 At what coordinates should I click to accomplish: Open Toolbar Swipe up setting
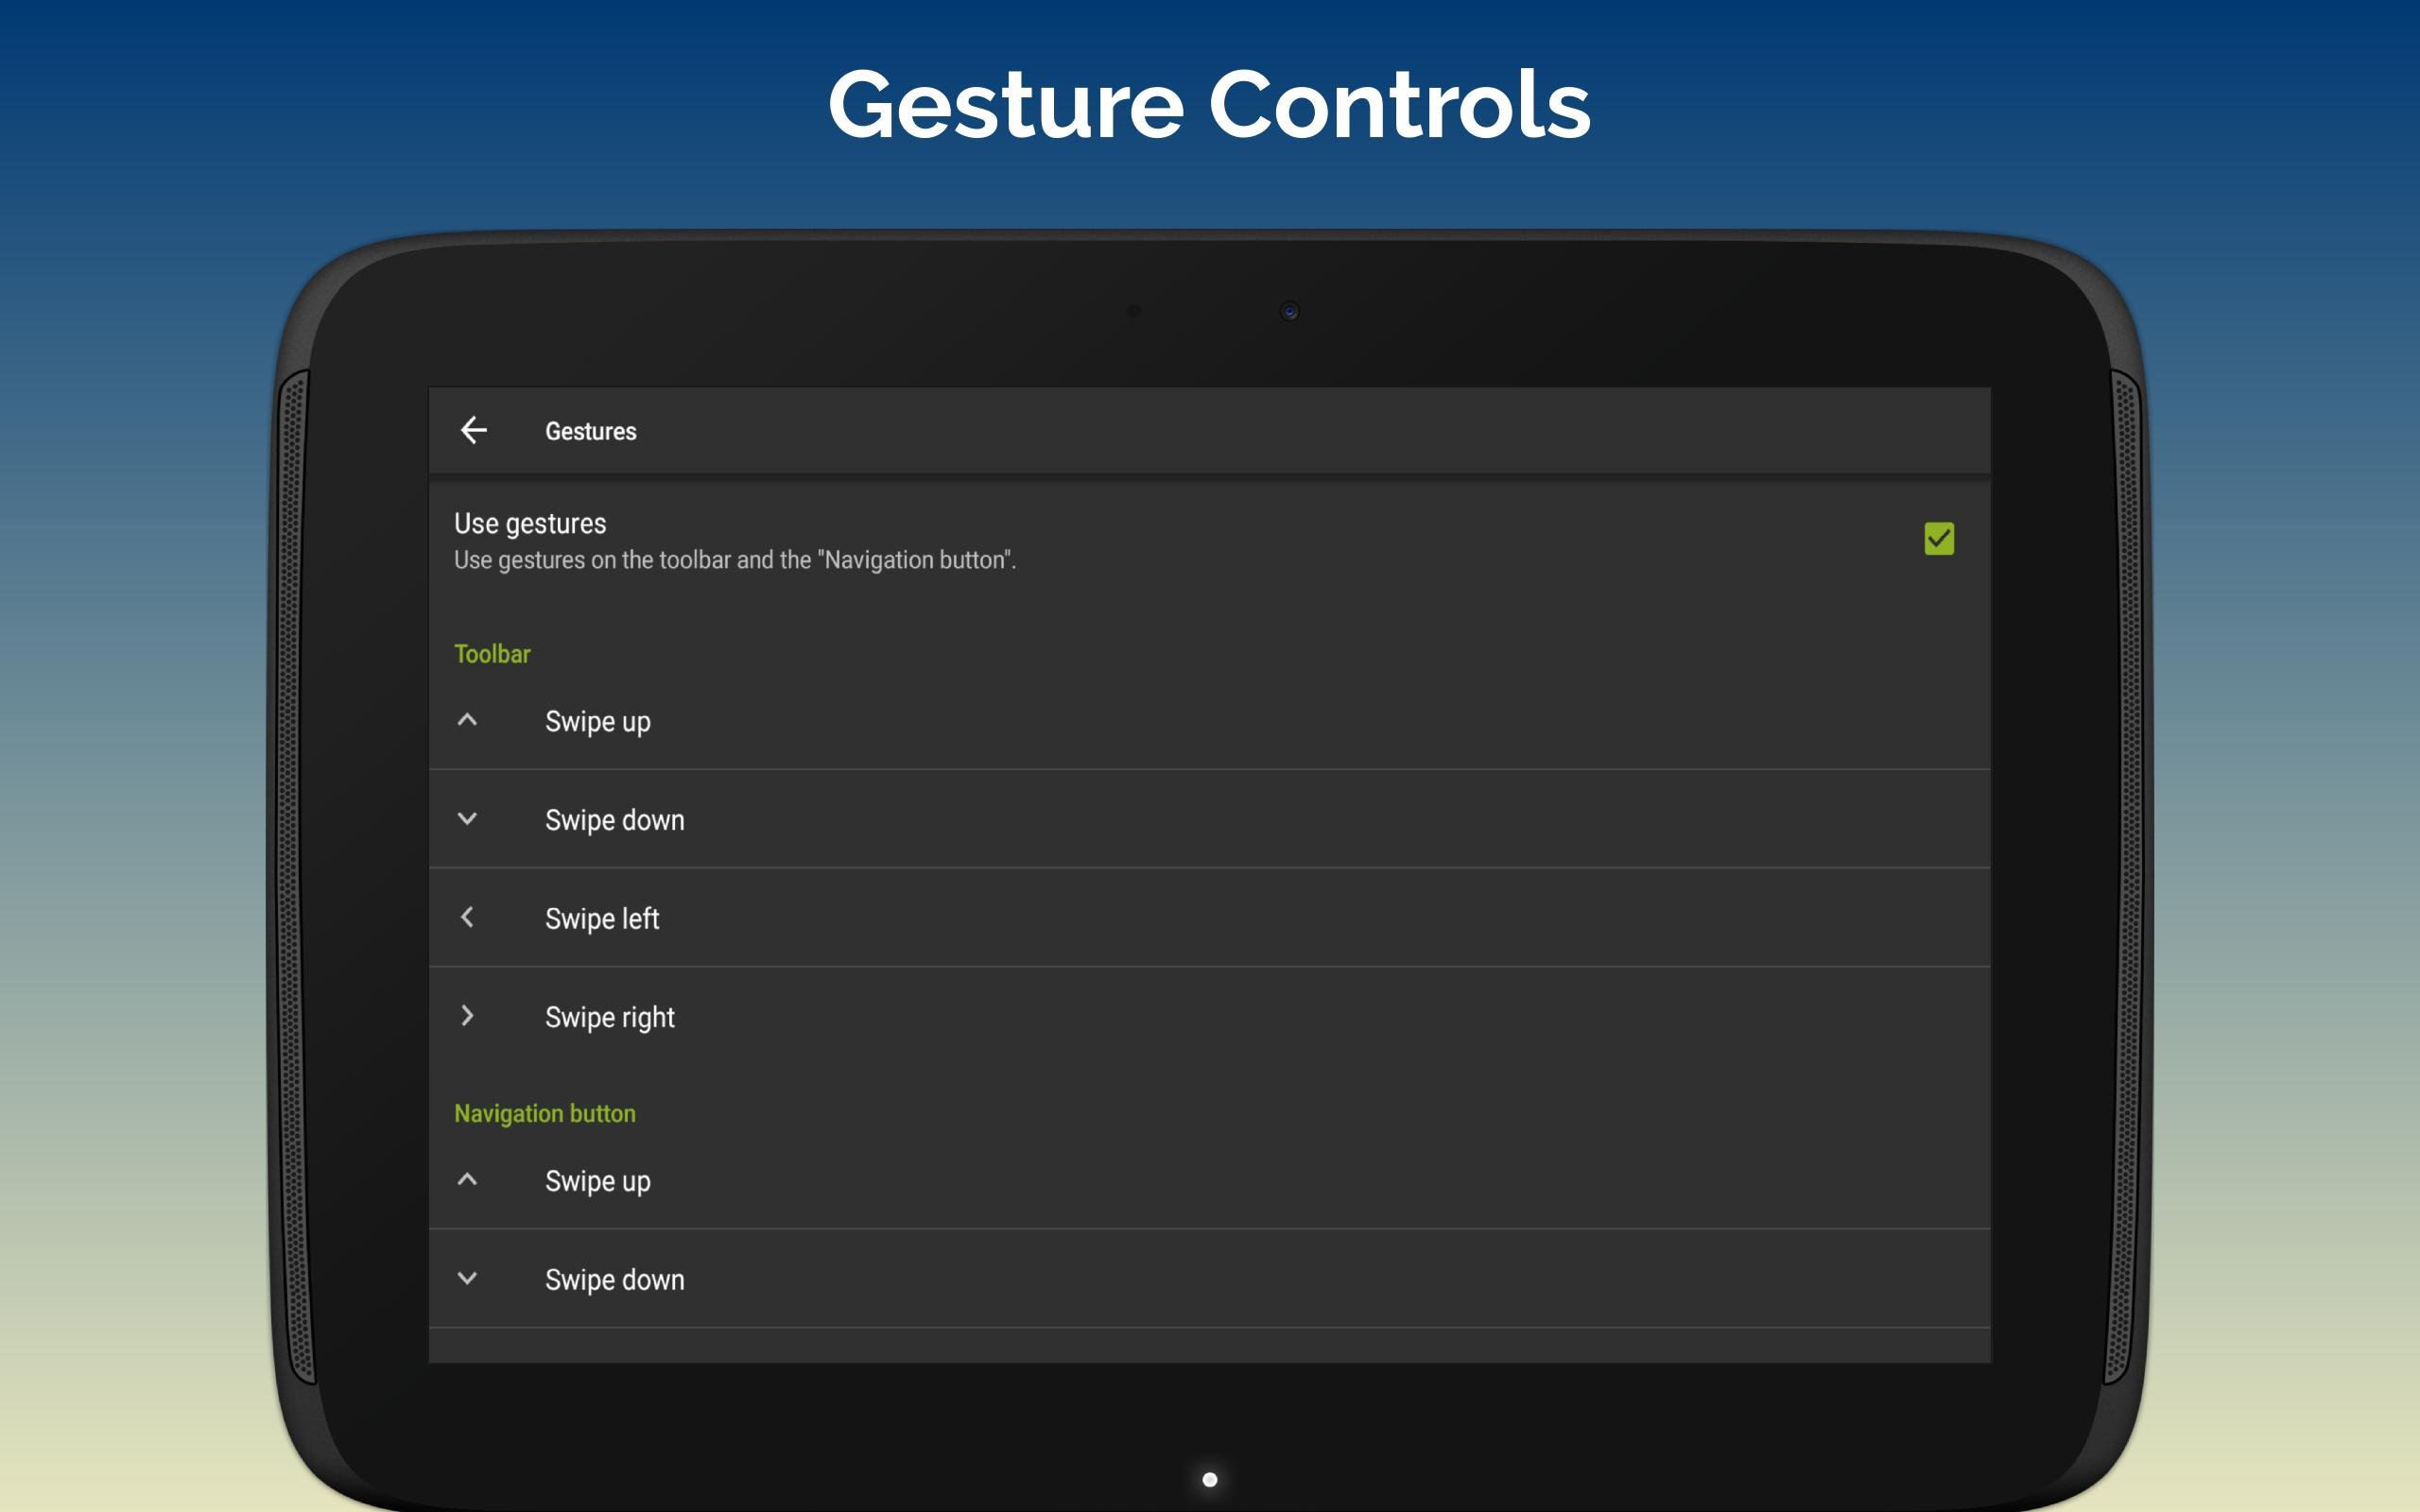(x=598, y=721)
